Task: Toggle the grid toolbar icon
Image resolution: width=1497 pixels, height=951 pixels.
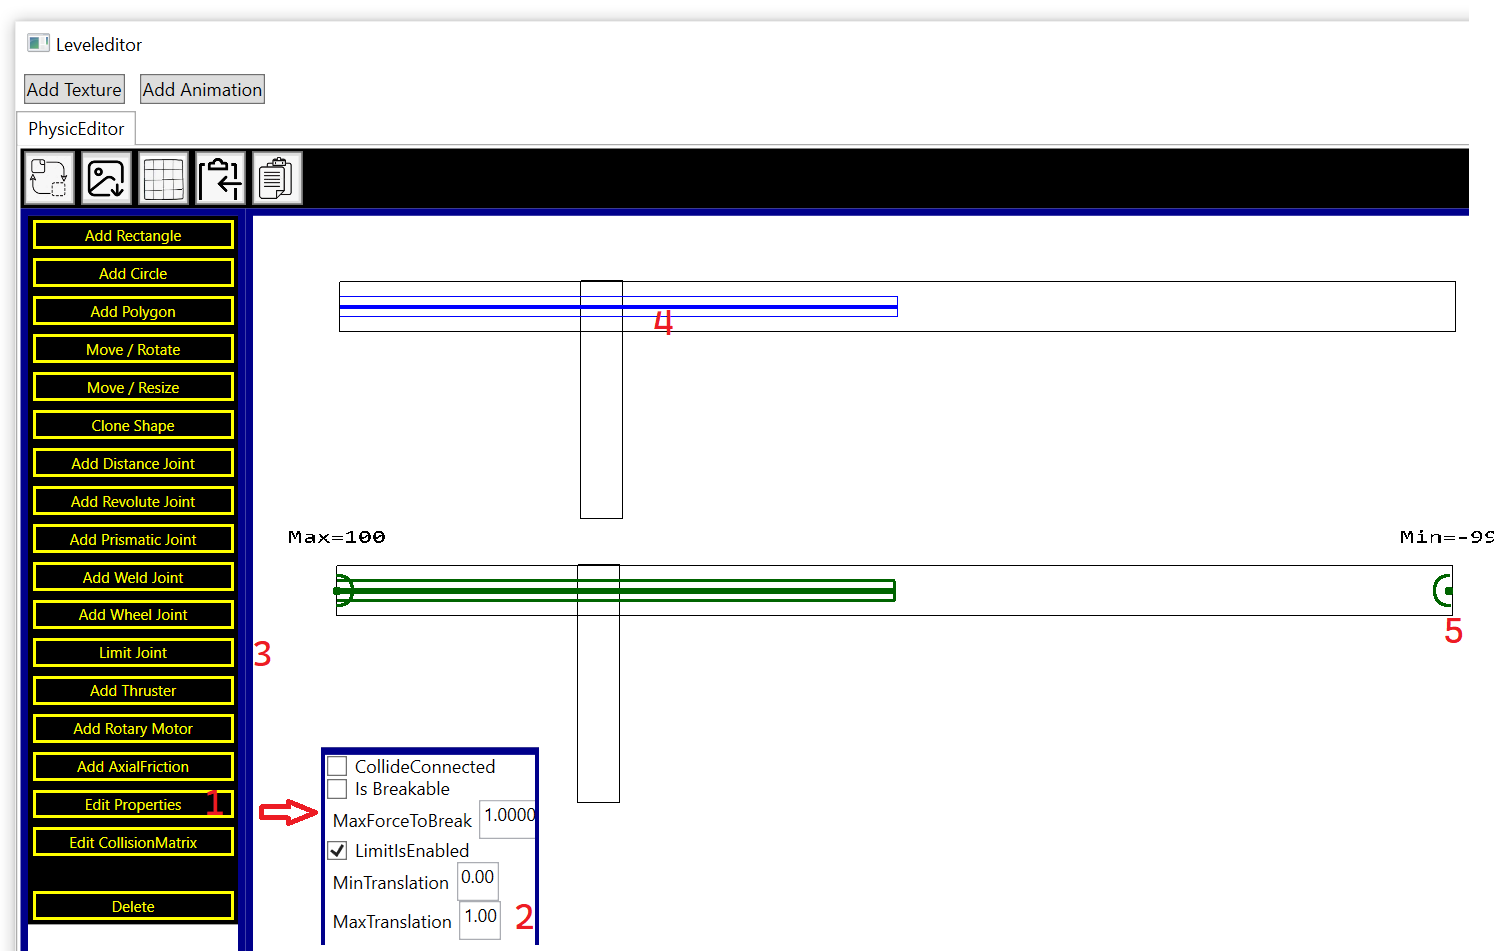Action: [163, 179]
